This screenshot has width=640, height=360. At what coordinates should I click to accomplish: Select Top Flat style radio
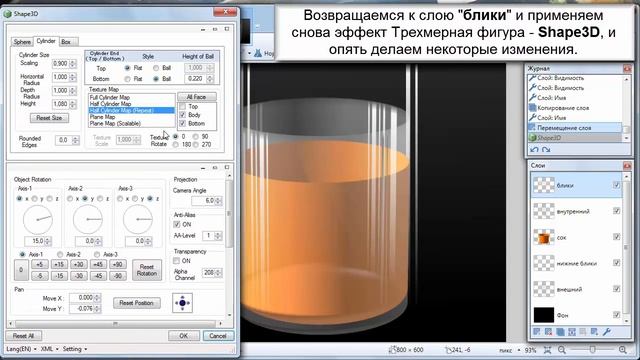pos(128,68)
